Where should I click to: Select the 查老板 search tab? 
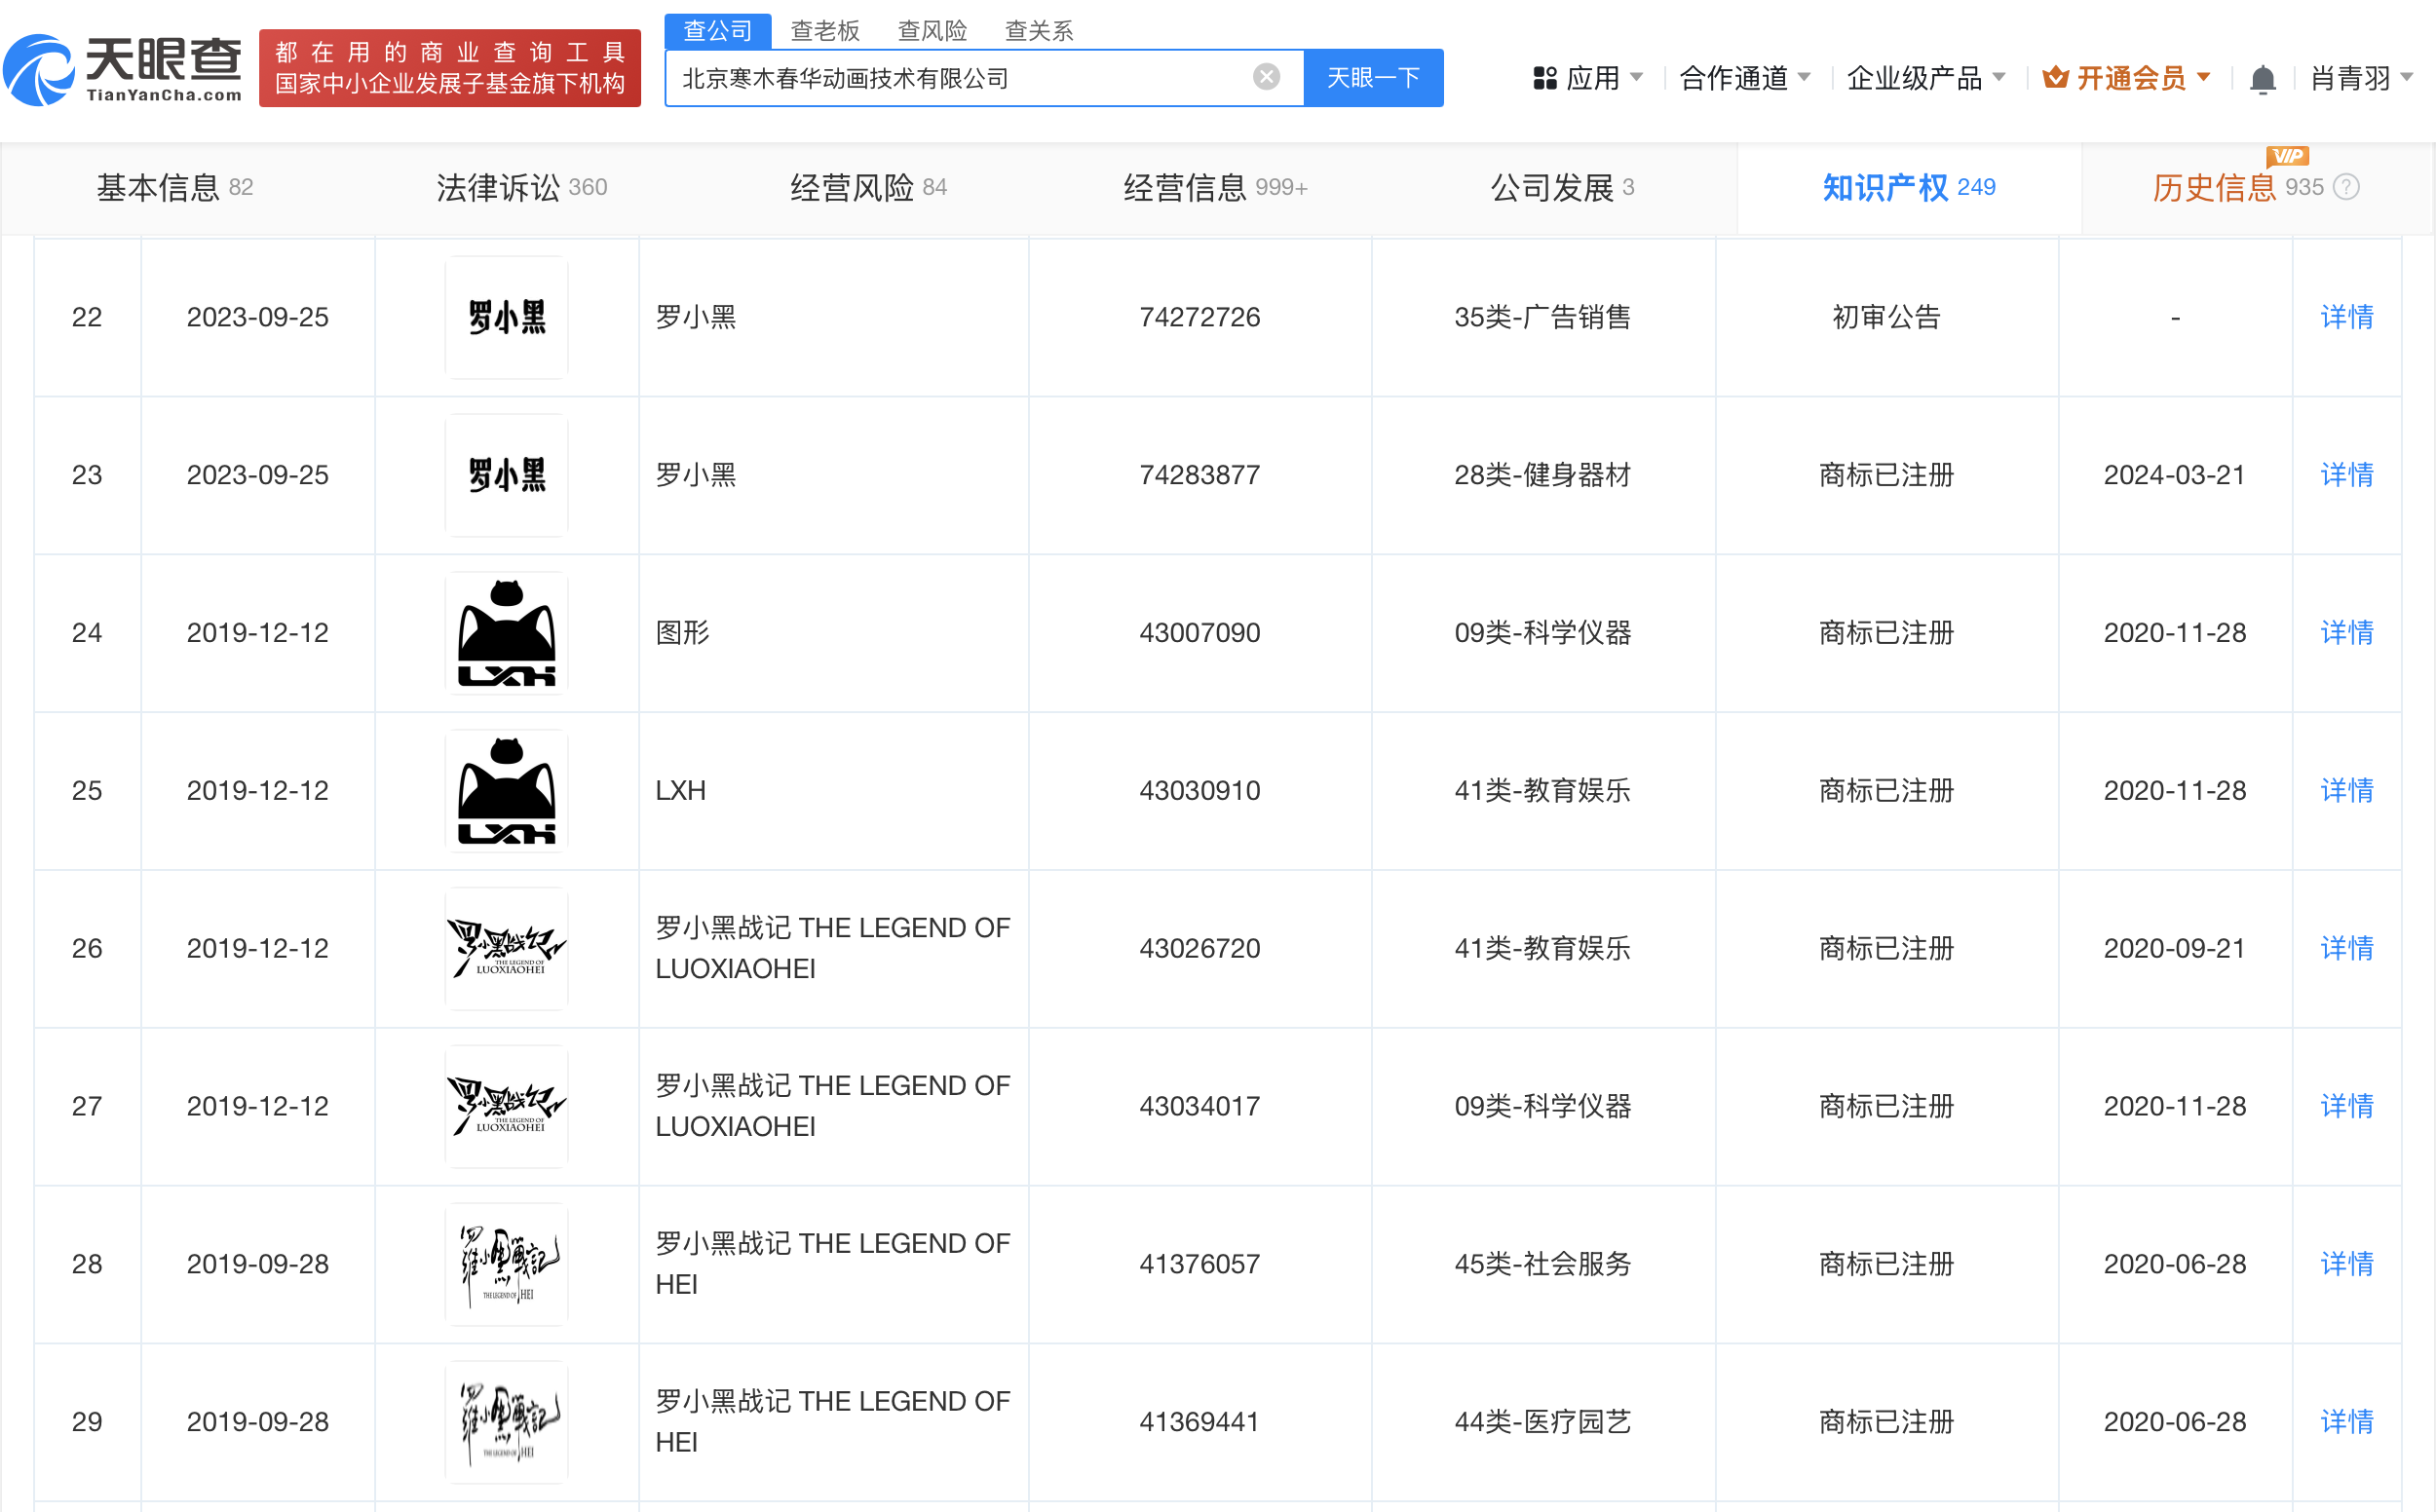coord(824,31)
